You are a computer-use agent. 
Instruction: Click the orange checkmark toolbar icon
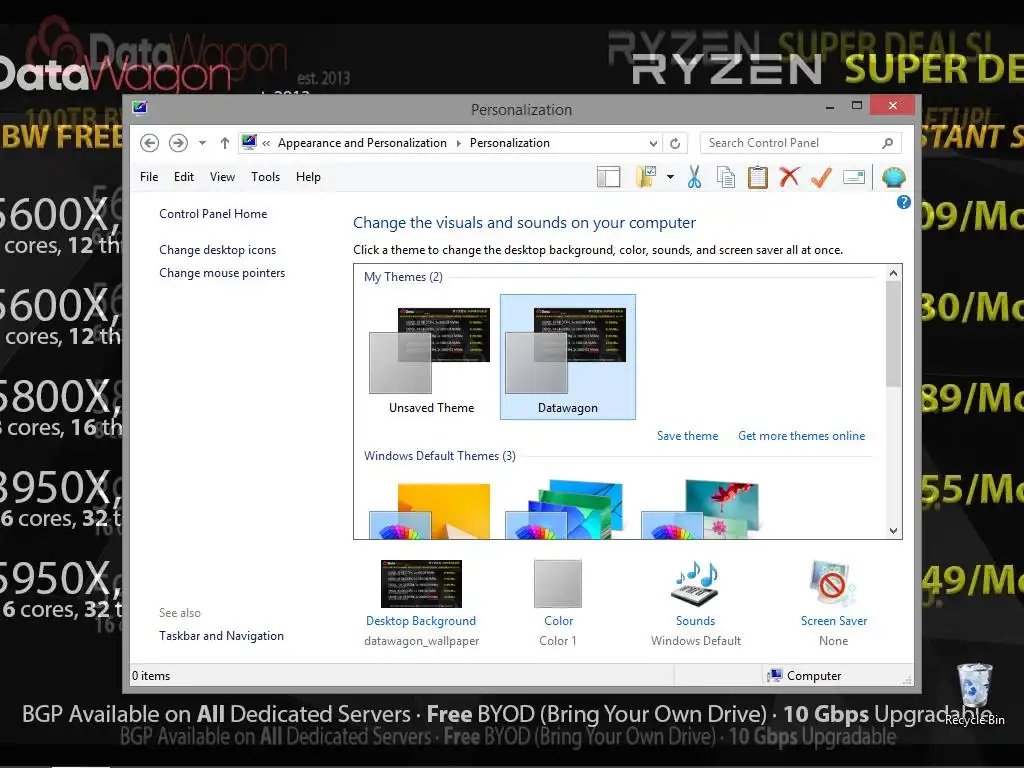pos(821,177)
